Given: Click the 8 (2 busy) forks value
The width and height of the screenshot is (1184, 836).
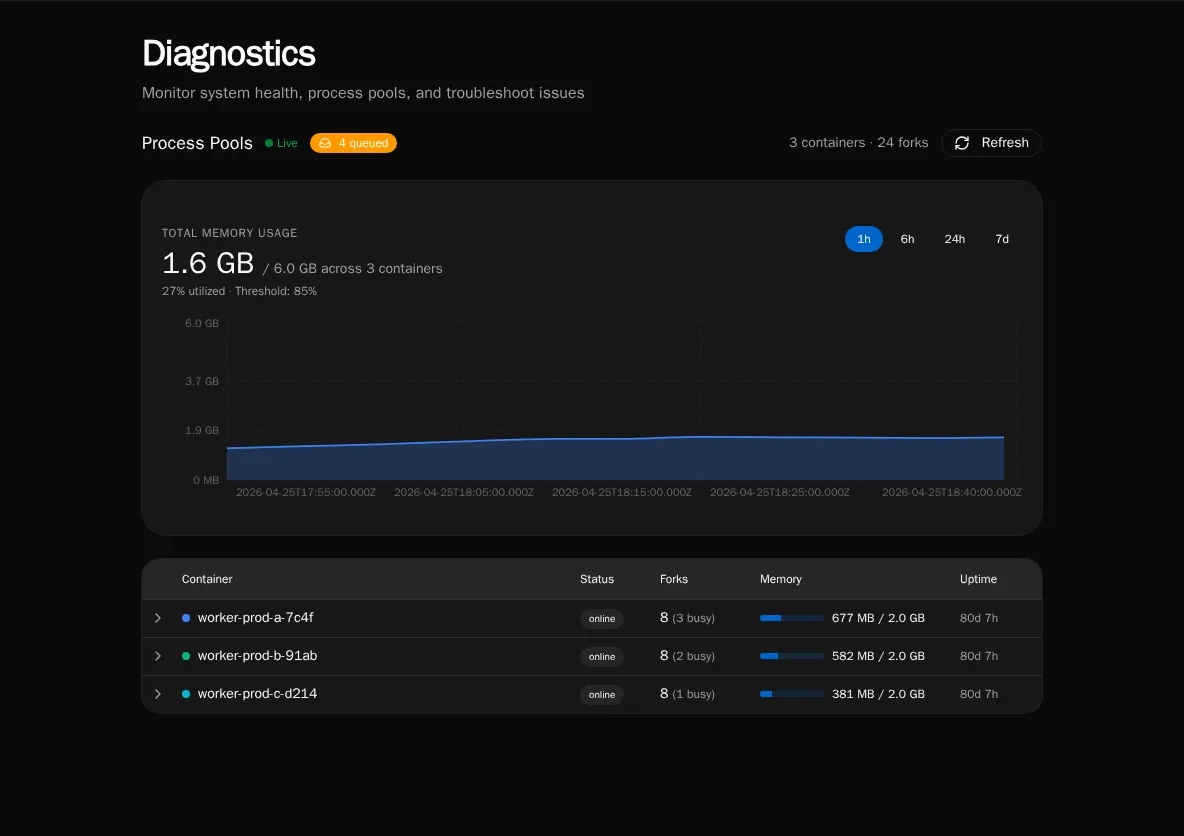Looking at the screenshot, I should pos(687,656).
